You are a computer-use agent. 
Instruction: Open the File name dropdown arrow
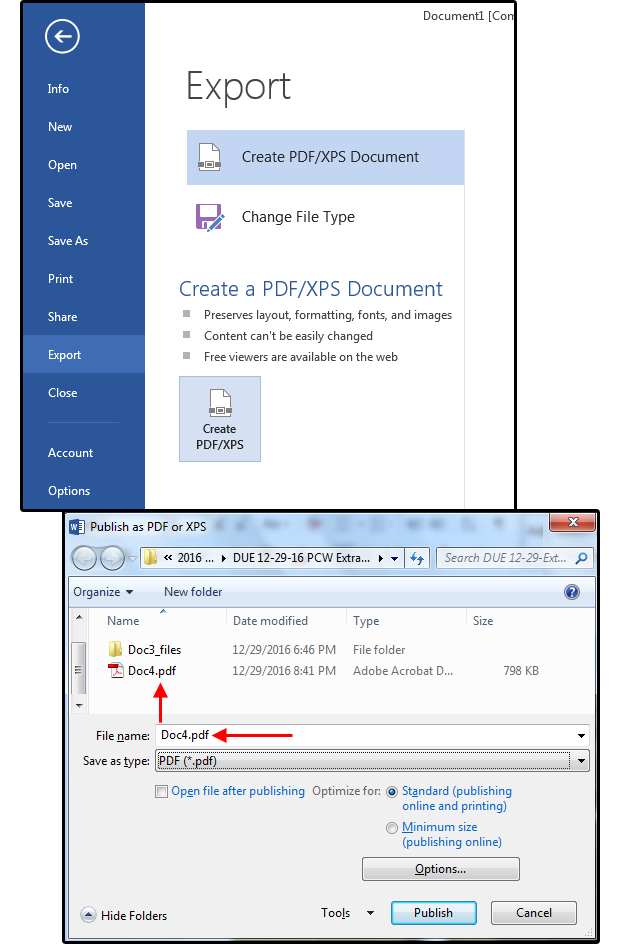click(x=581, y=736)
